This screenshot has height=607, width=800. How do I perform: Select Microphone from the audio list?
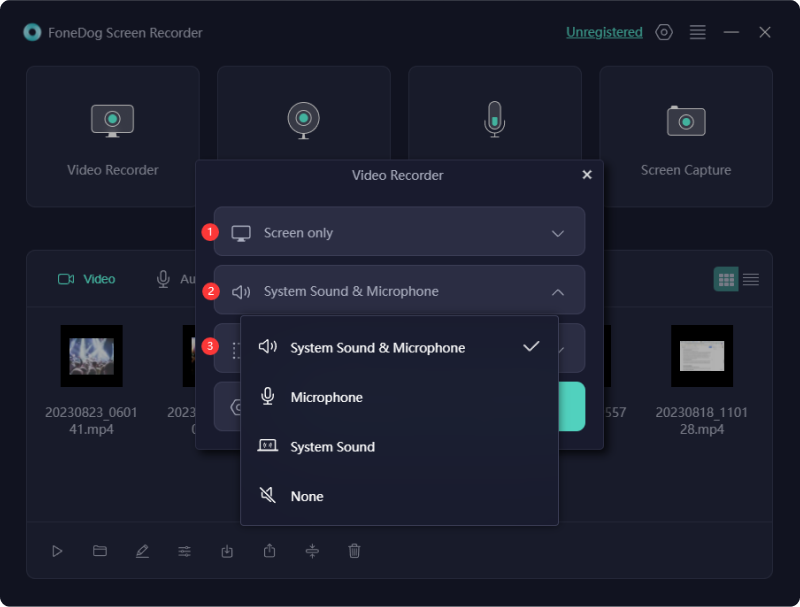point(326,397)
